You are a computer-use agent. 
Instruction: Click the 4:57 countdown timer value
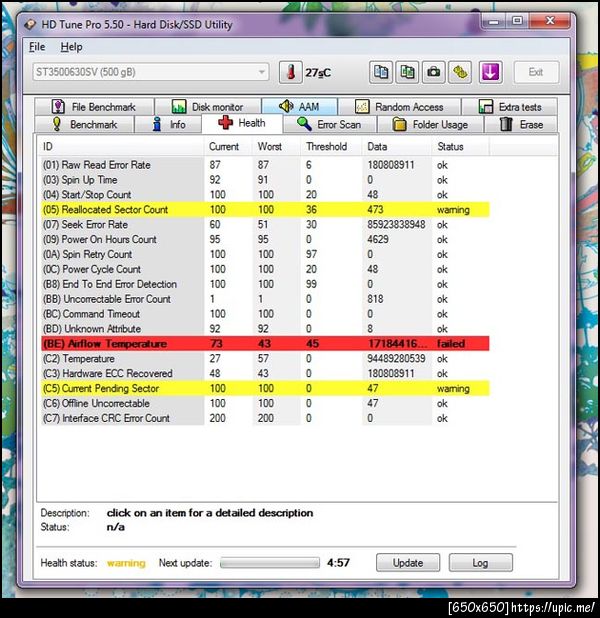tap(338, 562)
